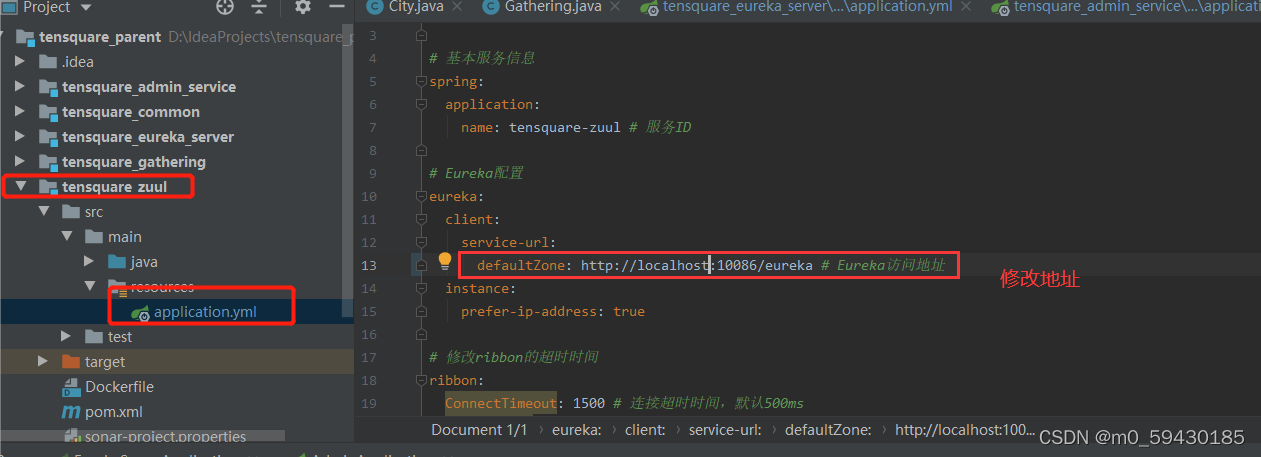Click the Maven icon beside pom.xml
Image resolution: width=1261 pixels, height=457 pixels.
point(70,412)
